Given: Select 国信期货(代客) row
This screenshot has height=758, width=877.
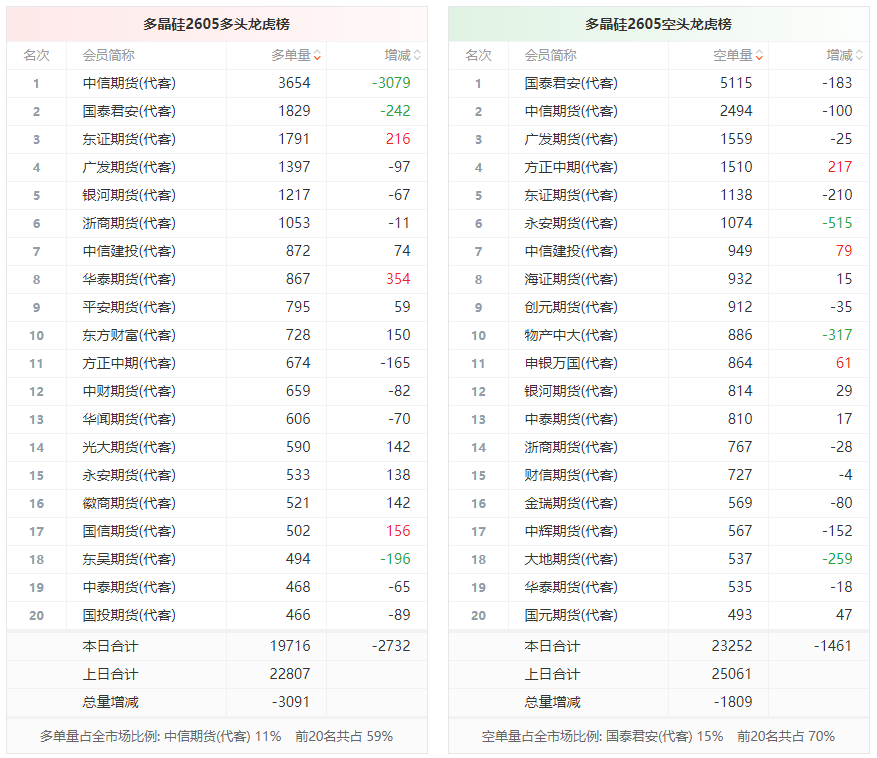Looking at the screenshot, I should click(217, 531).
